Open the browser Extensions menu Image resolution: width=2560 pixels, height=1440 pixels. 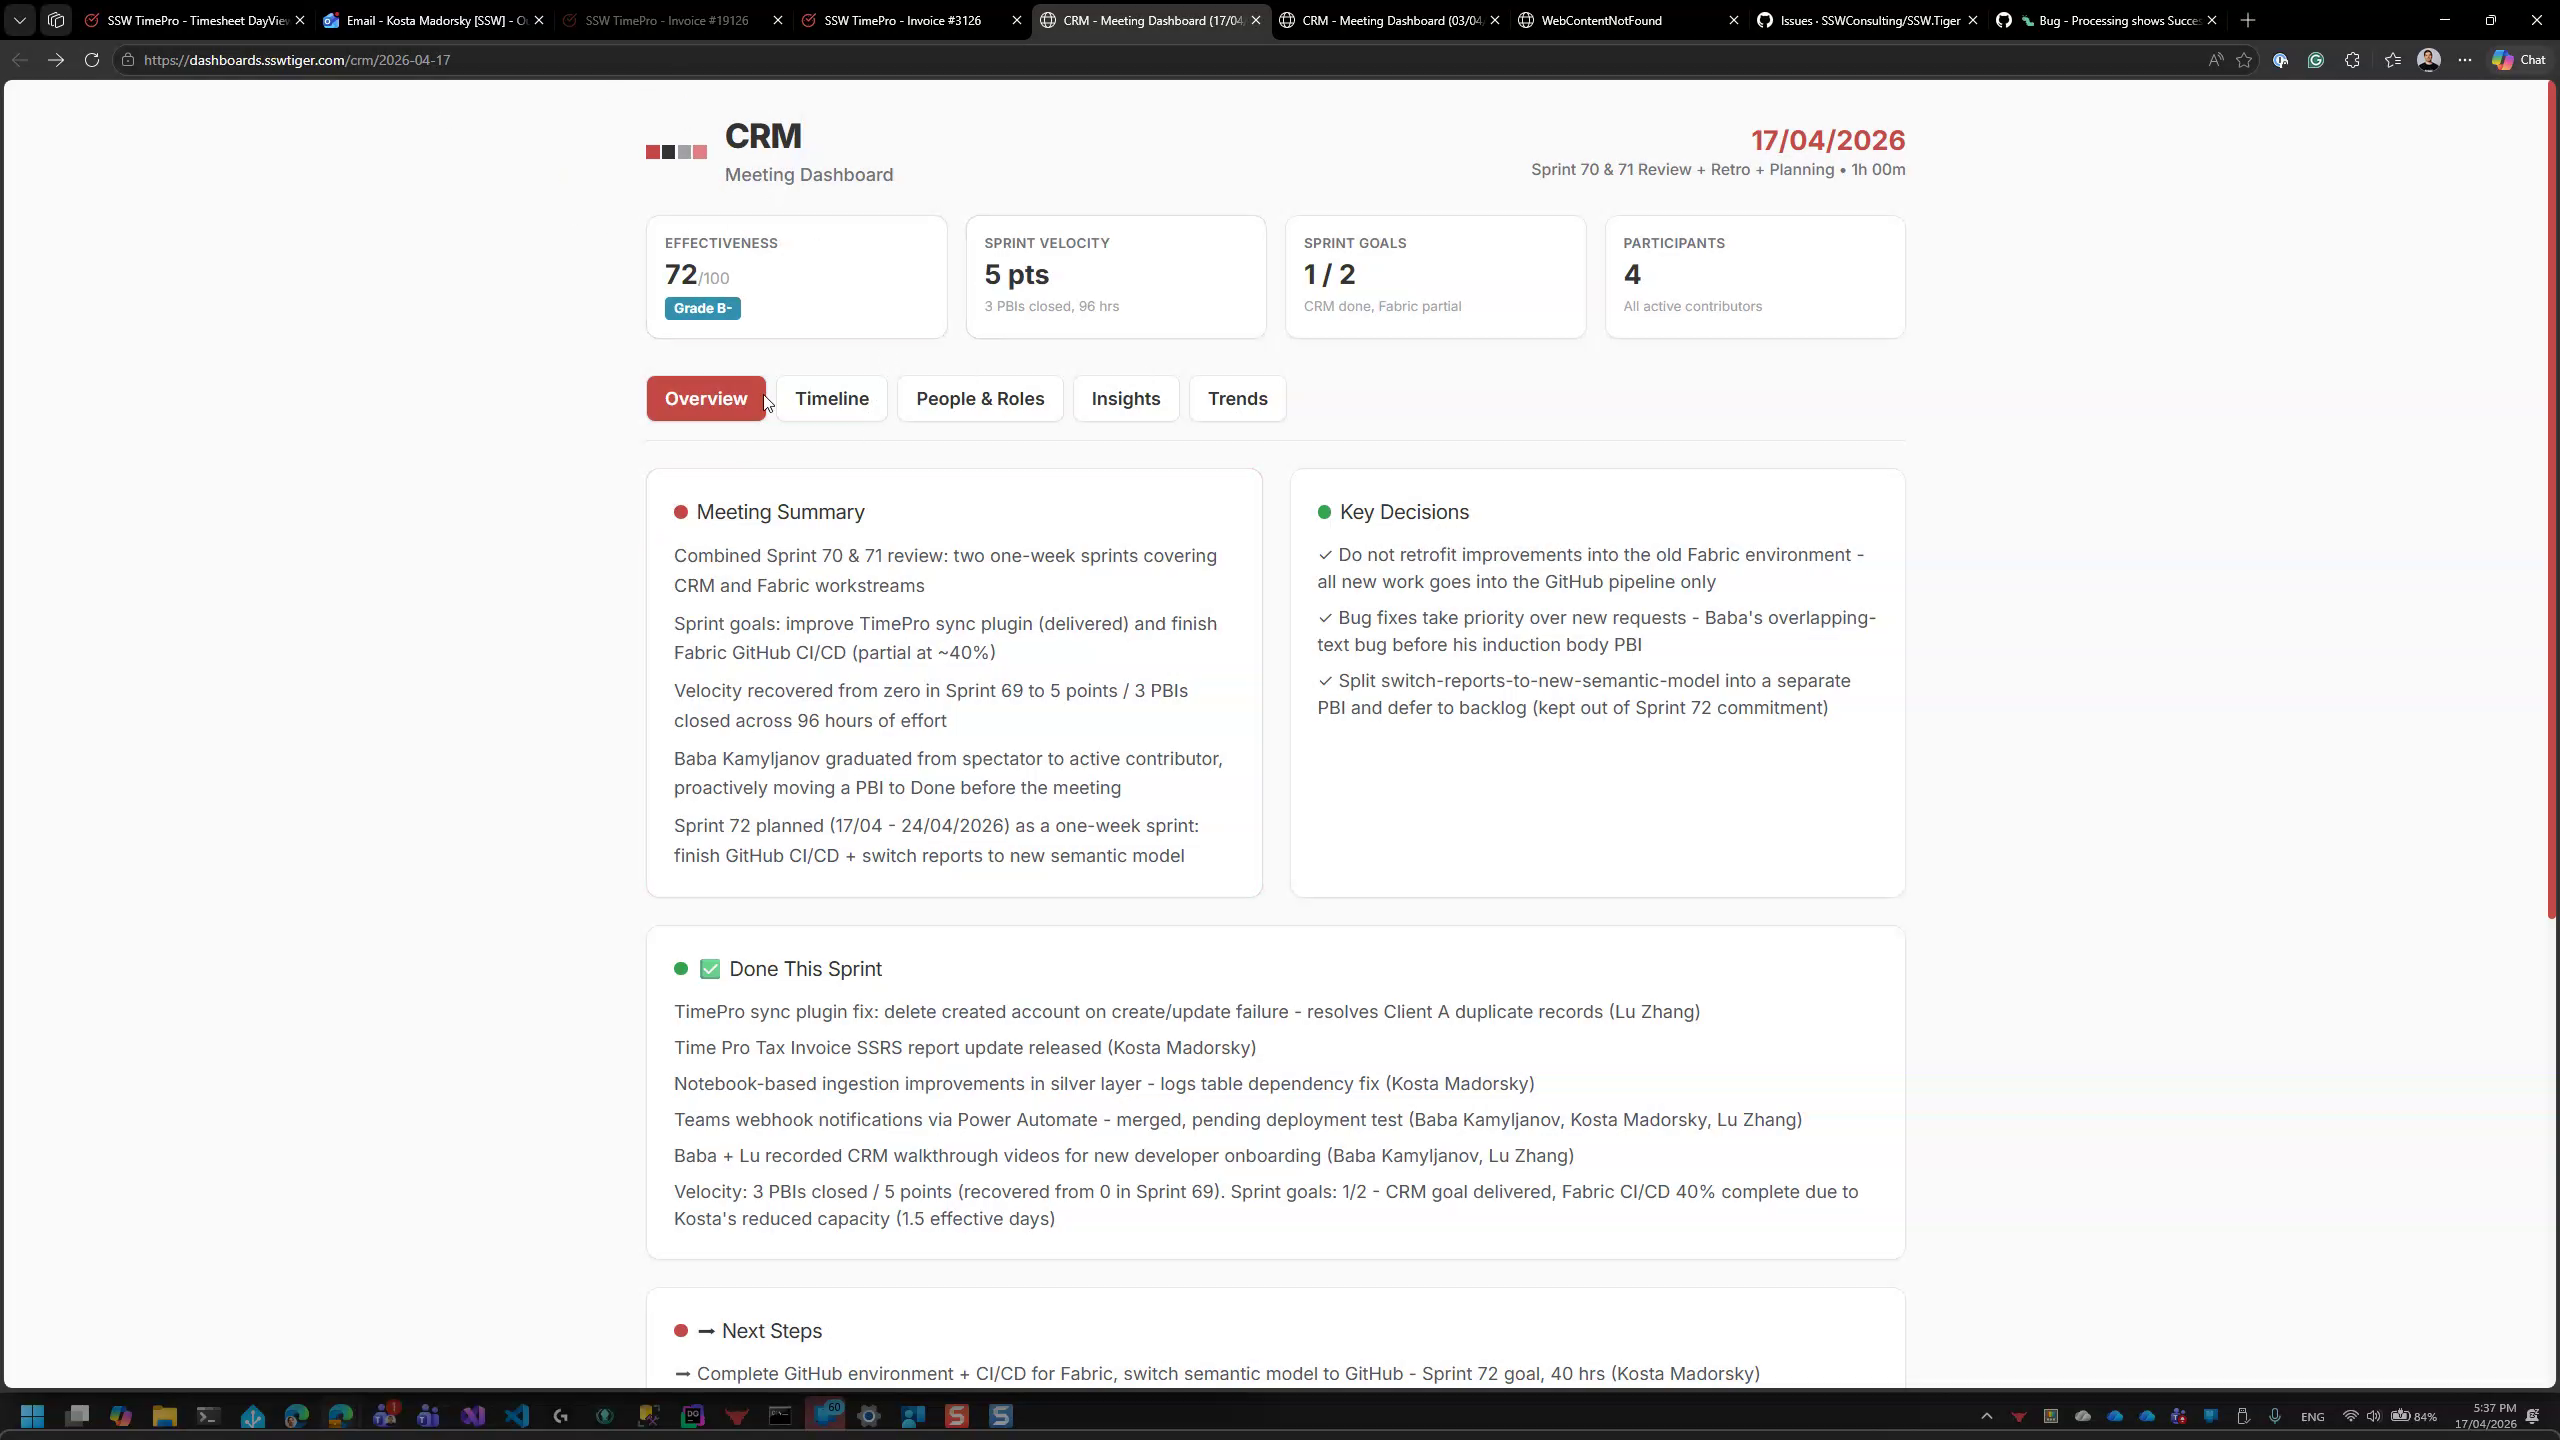coord(2352,60)
